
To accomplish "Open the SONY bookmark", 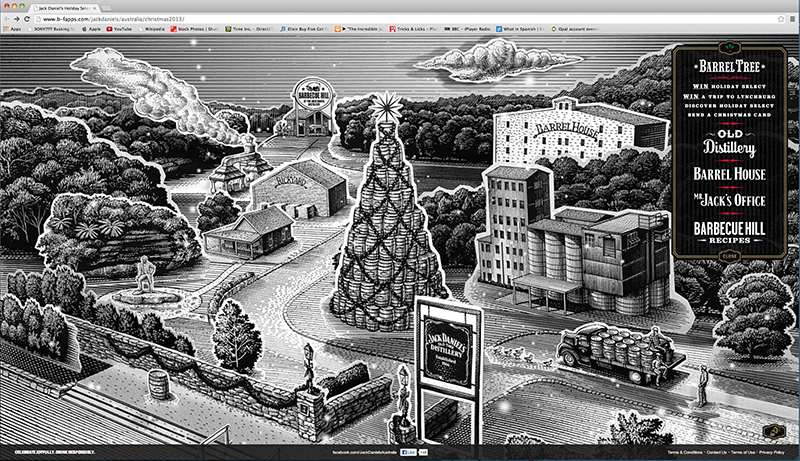I will [x=51, y=29].
